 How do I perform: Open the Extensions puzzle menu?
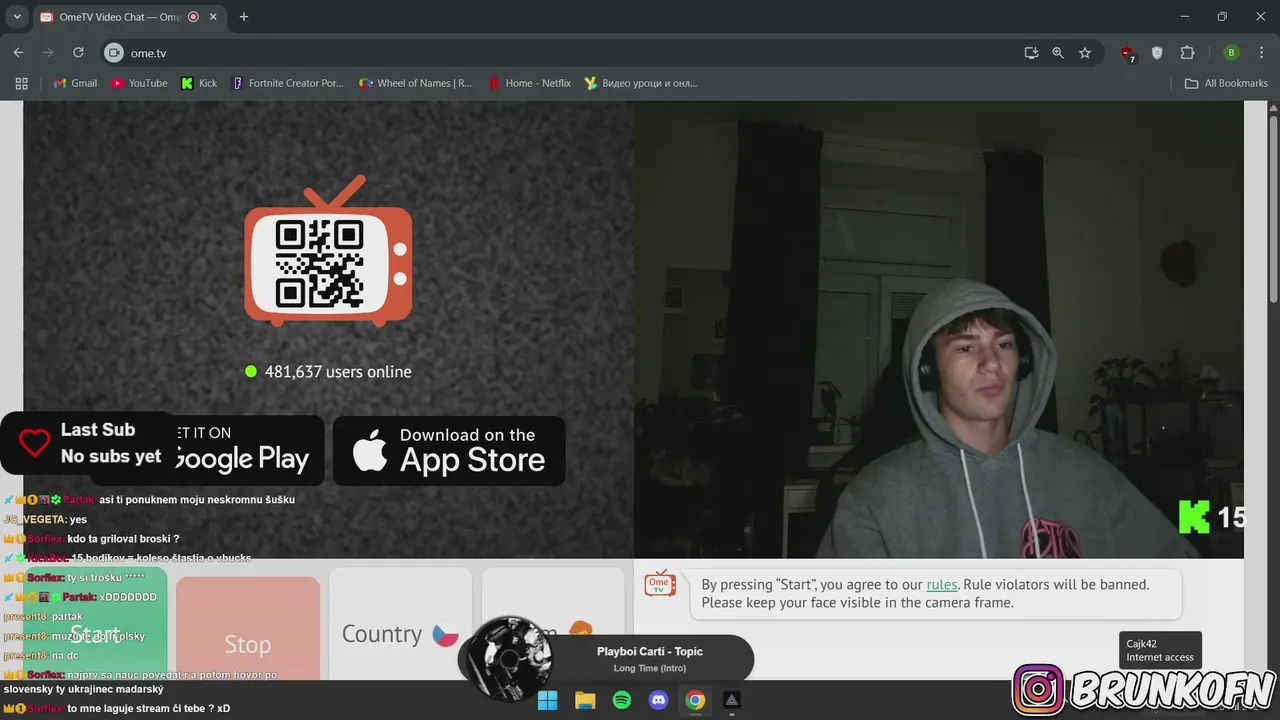pyautogui.click(x=1188, y=53)
